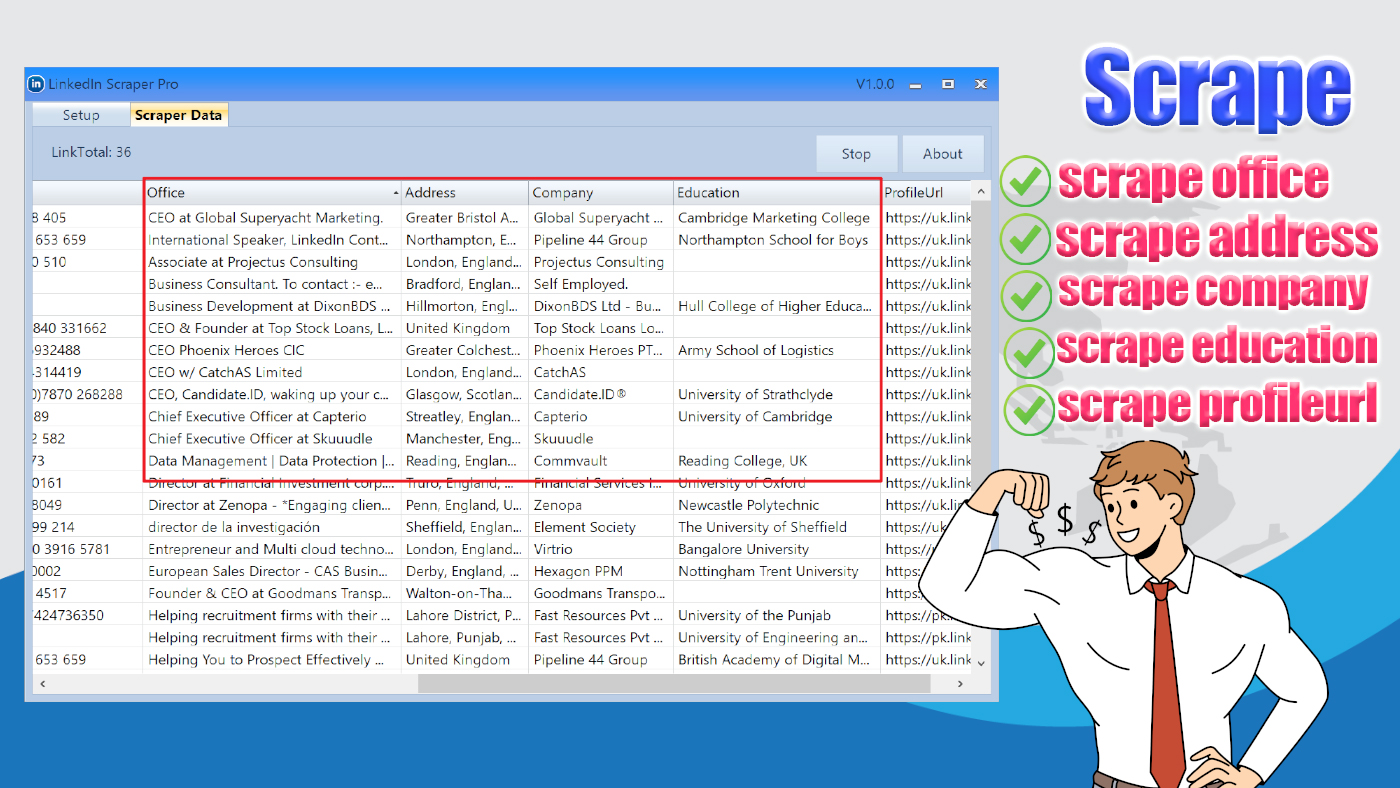The width and height of the screenshot is (1400, 788).
Task: Click the up arrow of the vertical scrollbar
Action: [981, 192]
